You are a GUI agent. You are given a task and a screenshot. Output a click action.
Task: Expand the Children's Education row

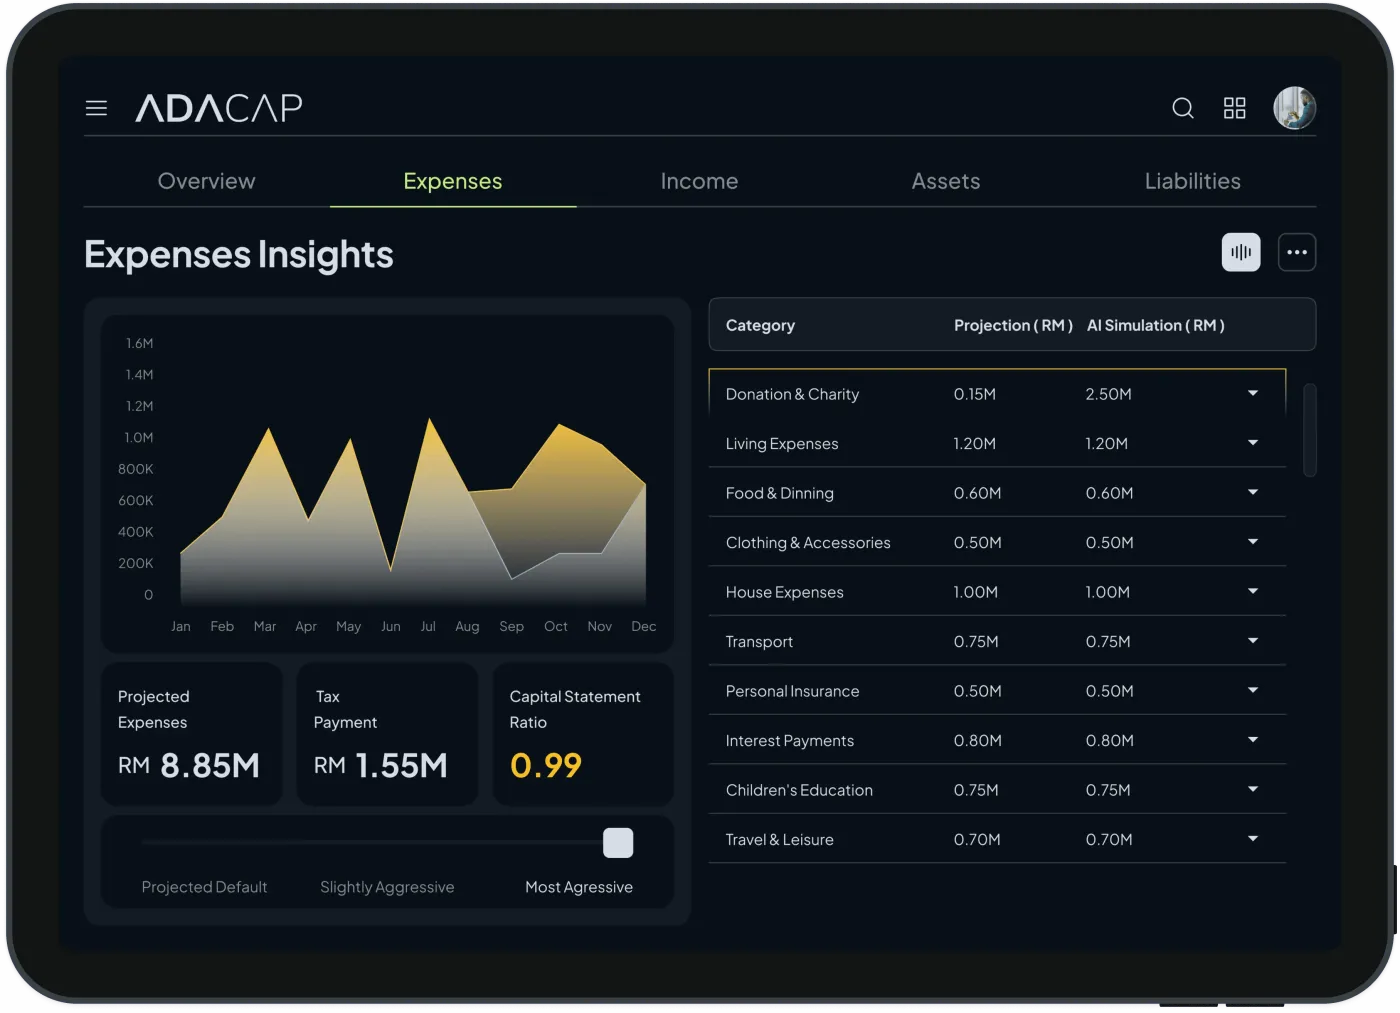[x=1253, y=789]
